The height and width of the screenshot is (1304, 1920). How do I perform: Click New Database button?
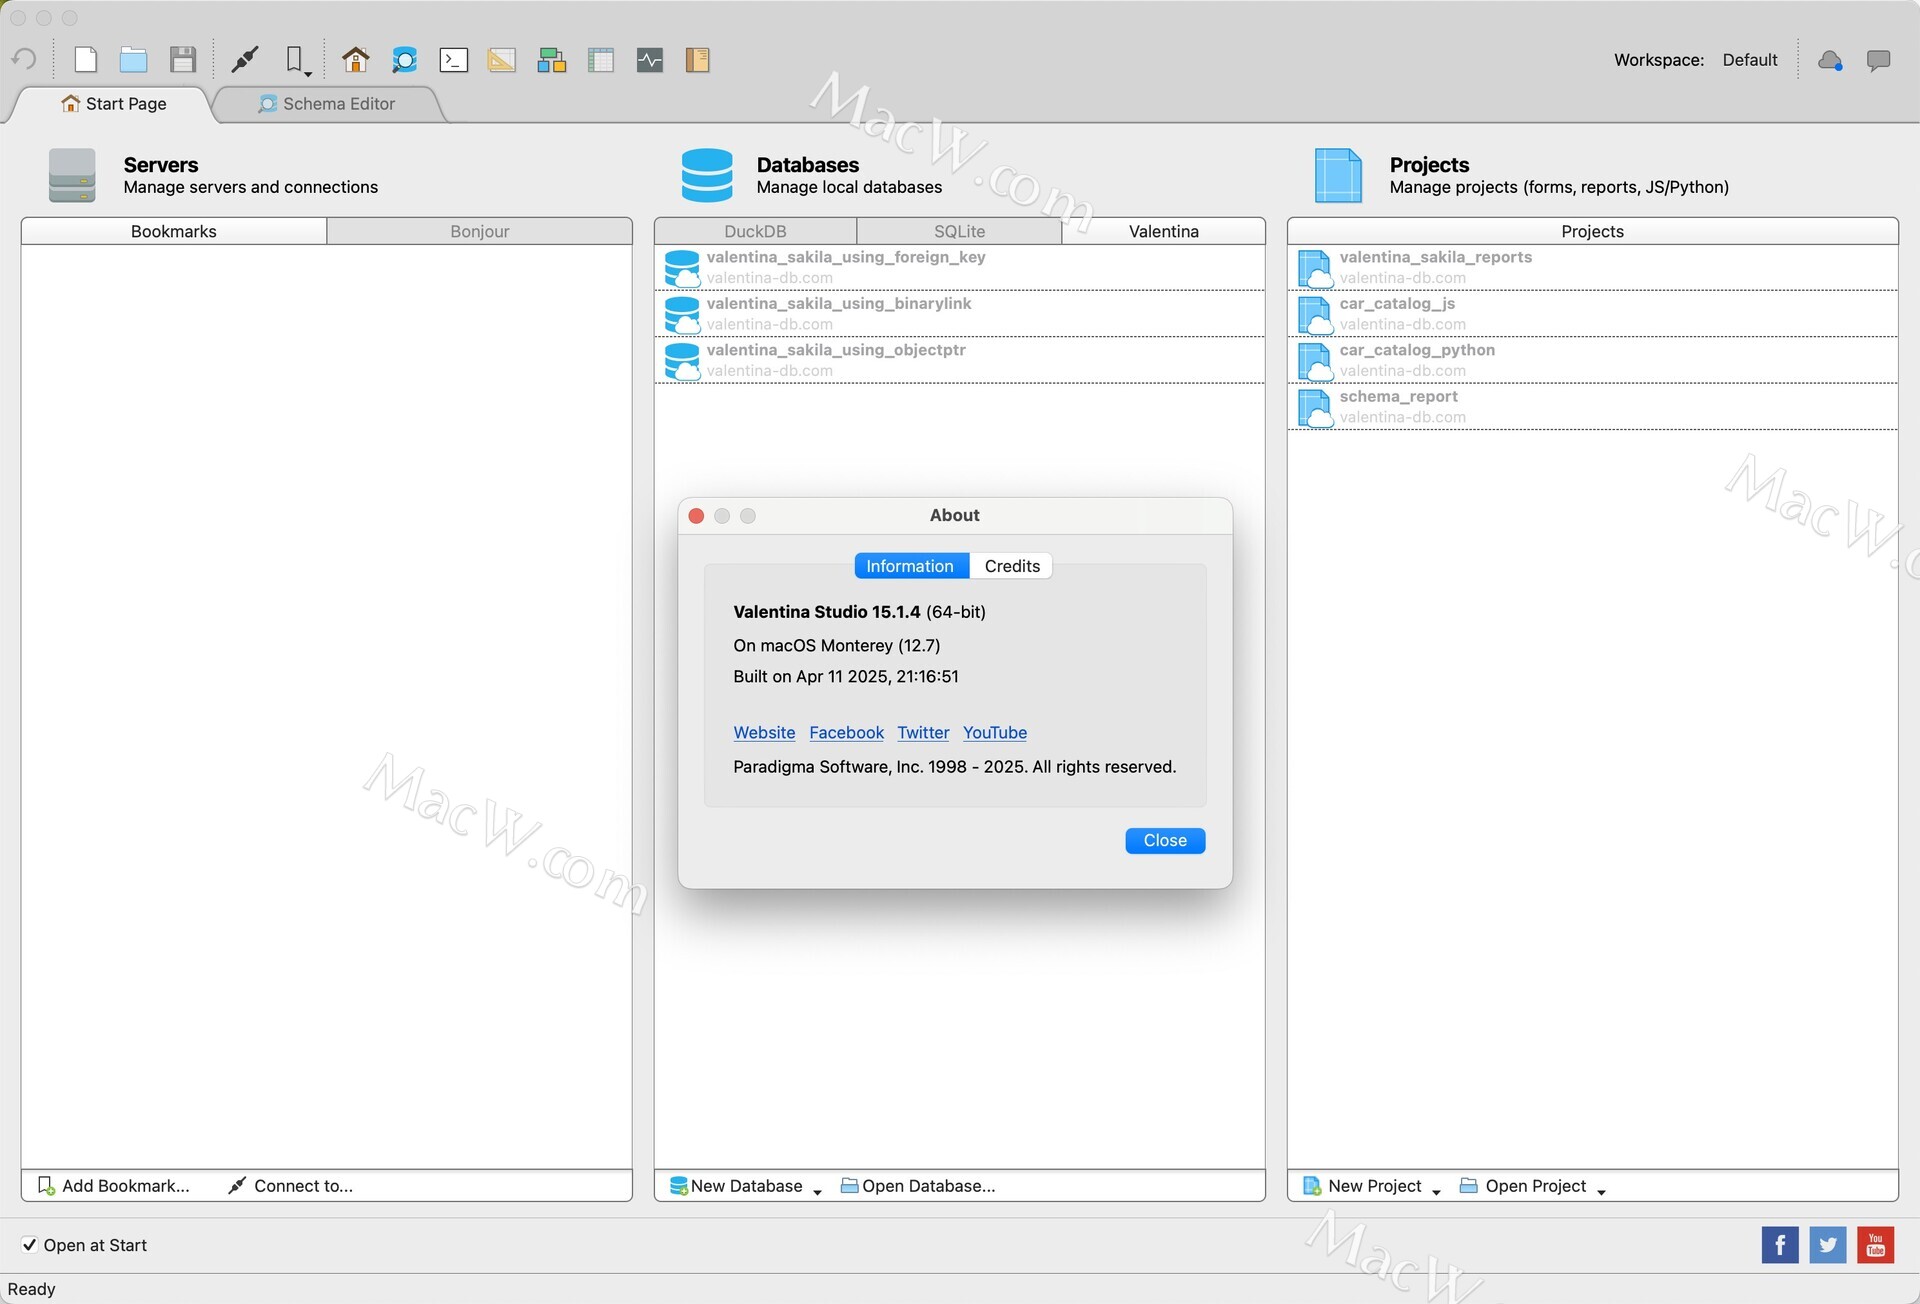[x=736, y=1186]
